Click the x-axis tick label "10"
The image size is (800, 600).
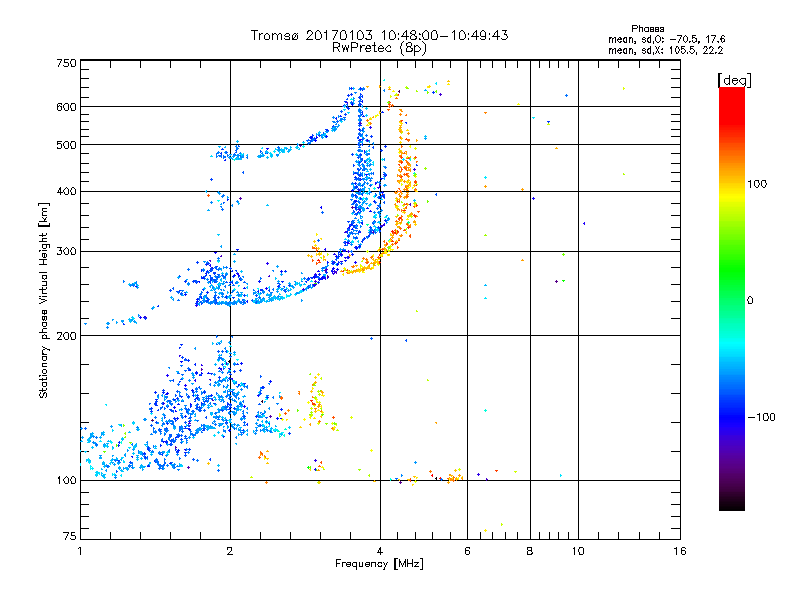tap(578, 551)
